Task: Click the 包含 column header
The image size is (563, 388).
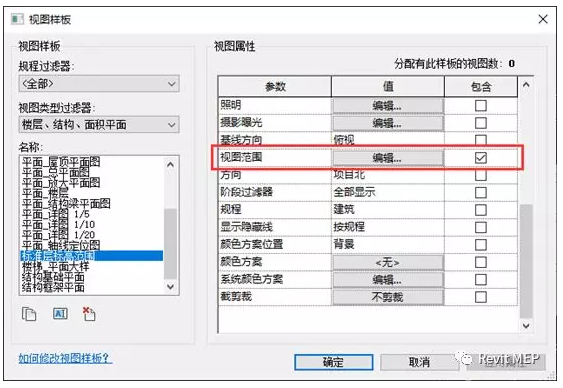Action: [481, 87]
